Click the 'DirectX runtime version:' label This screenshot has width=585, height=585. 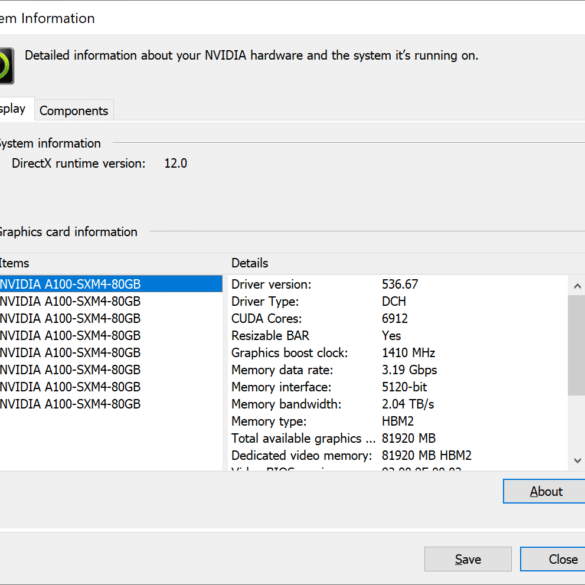(x=78, y=163)
